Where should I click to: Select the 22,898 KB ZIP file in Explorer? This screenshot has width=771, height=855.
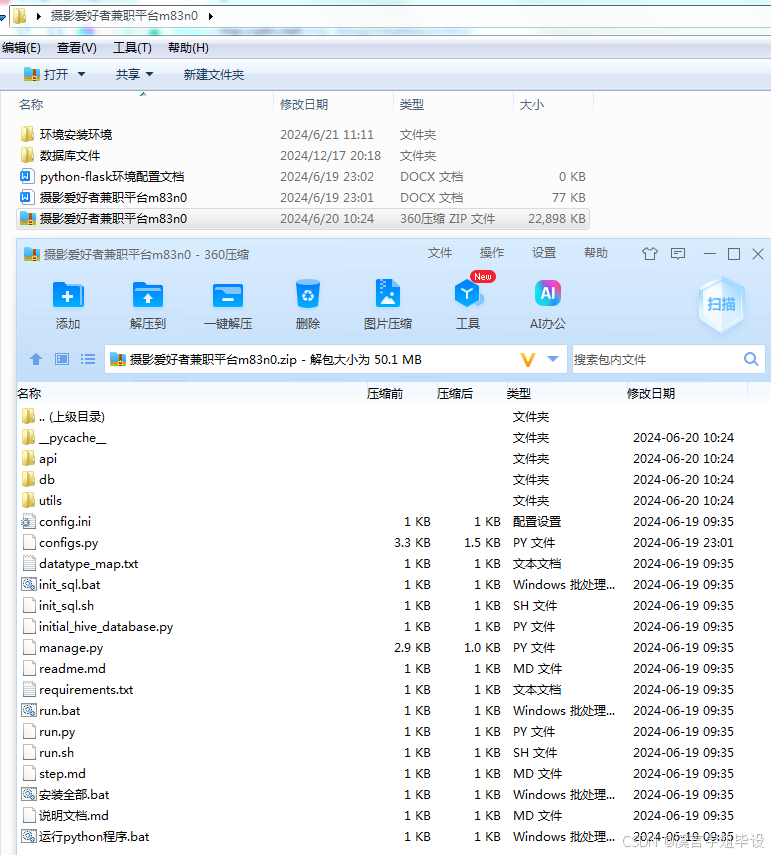[x=303, y=219]
